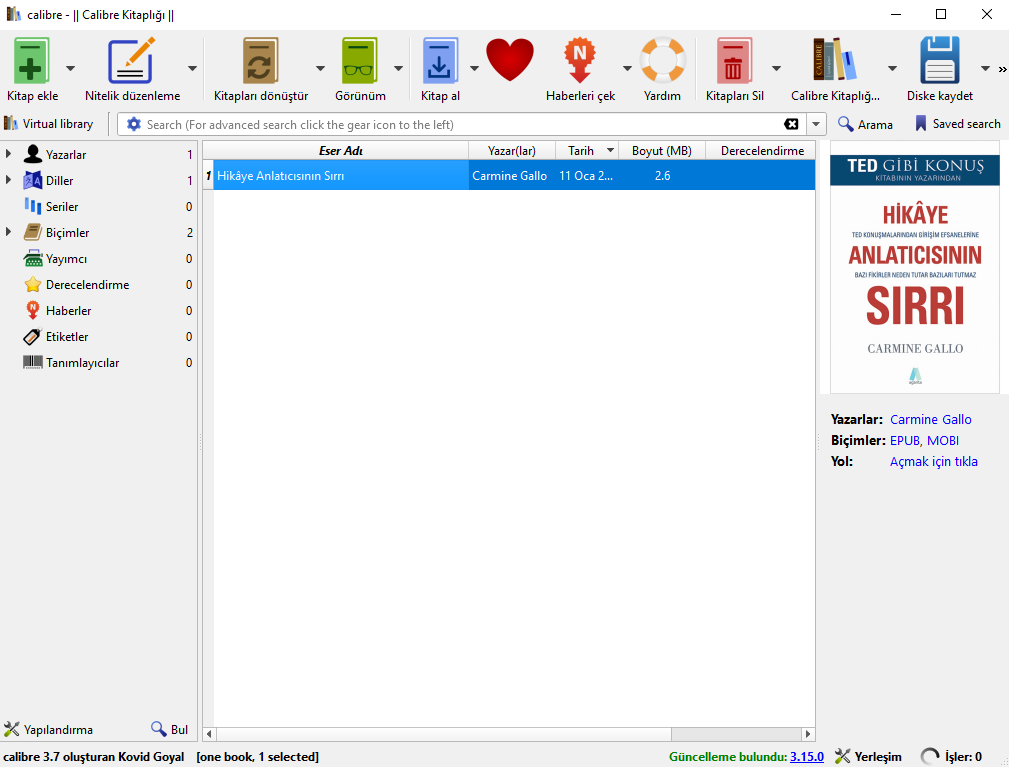Click horizontal scrollbar left arrow
The image size is (1009, 767).
(x=209, y=734)
